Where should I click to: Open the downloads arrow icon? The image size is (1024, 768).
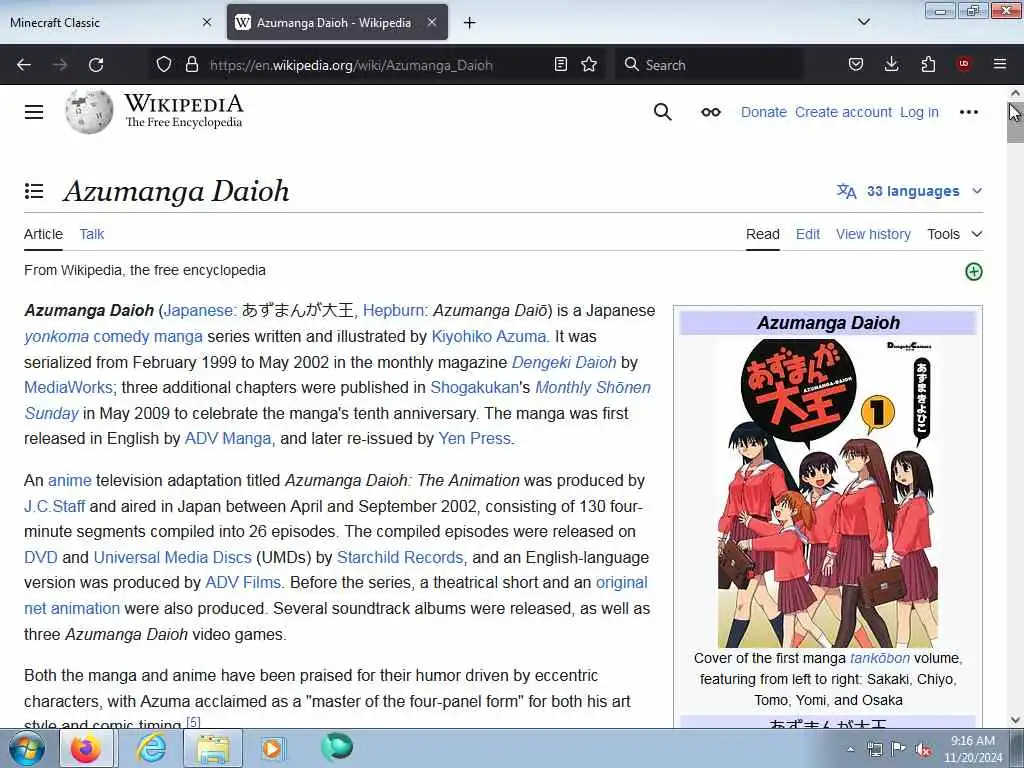891,64
